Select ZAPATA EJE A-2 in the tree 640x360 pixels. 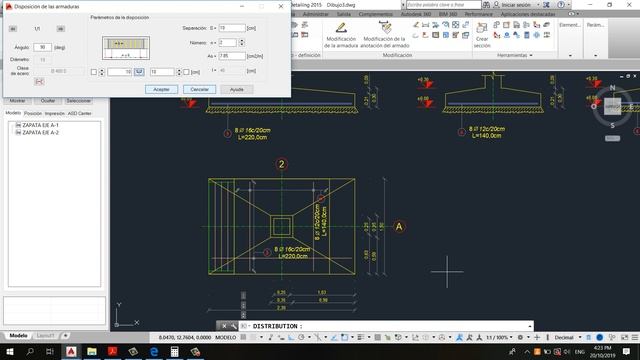pyautogui.click(x=40, y=133)
